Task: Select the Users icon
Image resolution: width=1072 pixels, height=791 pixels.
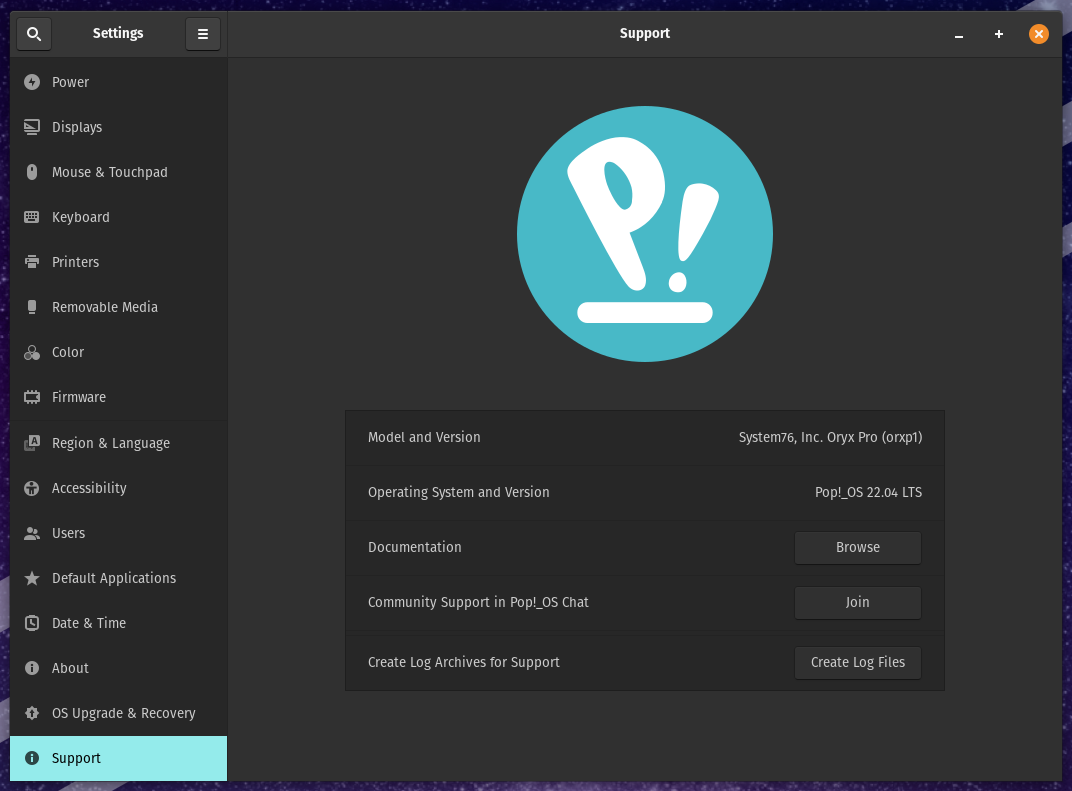Action: tap(31, 533)
